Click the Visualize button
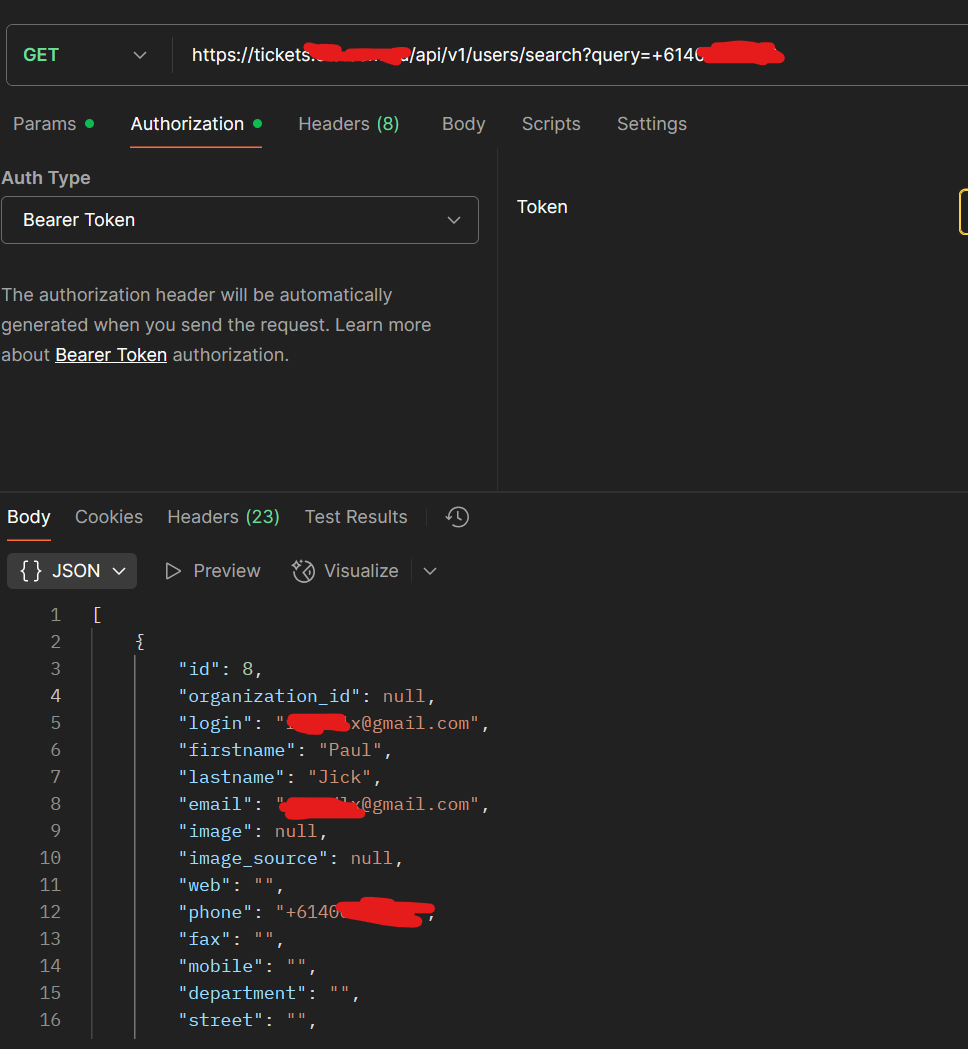This screenshot has width=968, height=1049. pyautogui.click(x=345, y=571)
